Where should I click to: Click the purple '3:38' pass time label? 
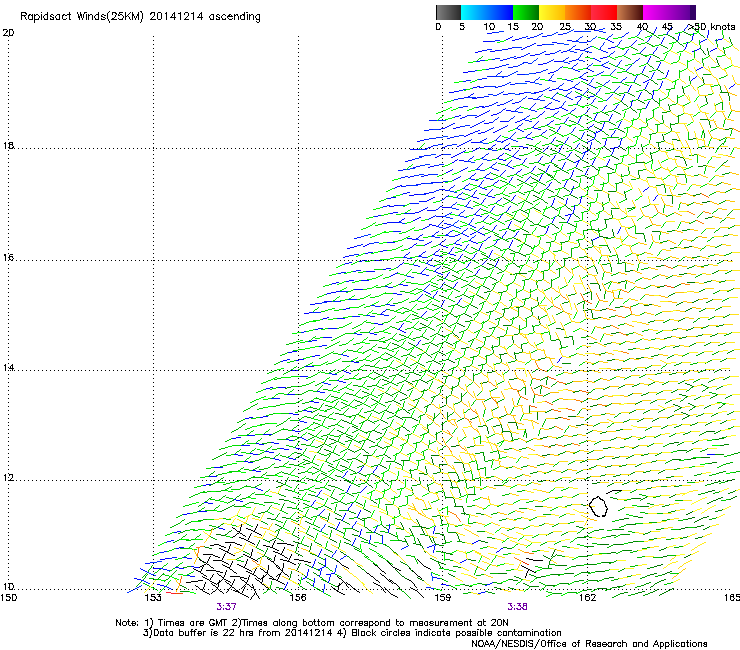point(517,607)
